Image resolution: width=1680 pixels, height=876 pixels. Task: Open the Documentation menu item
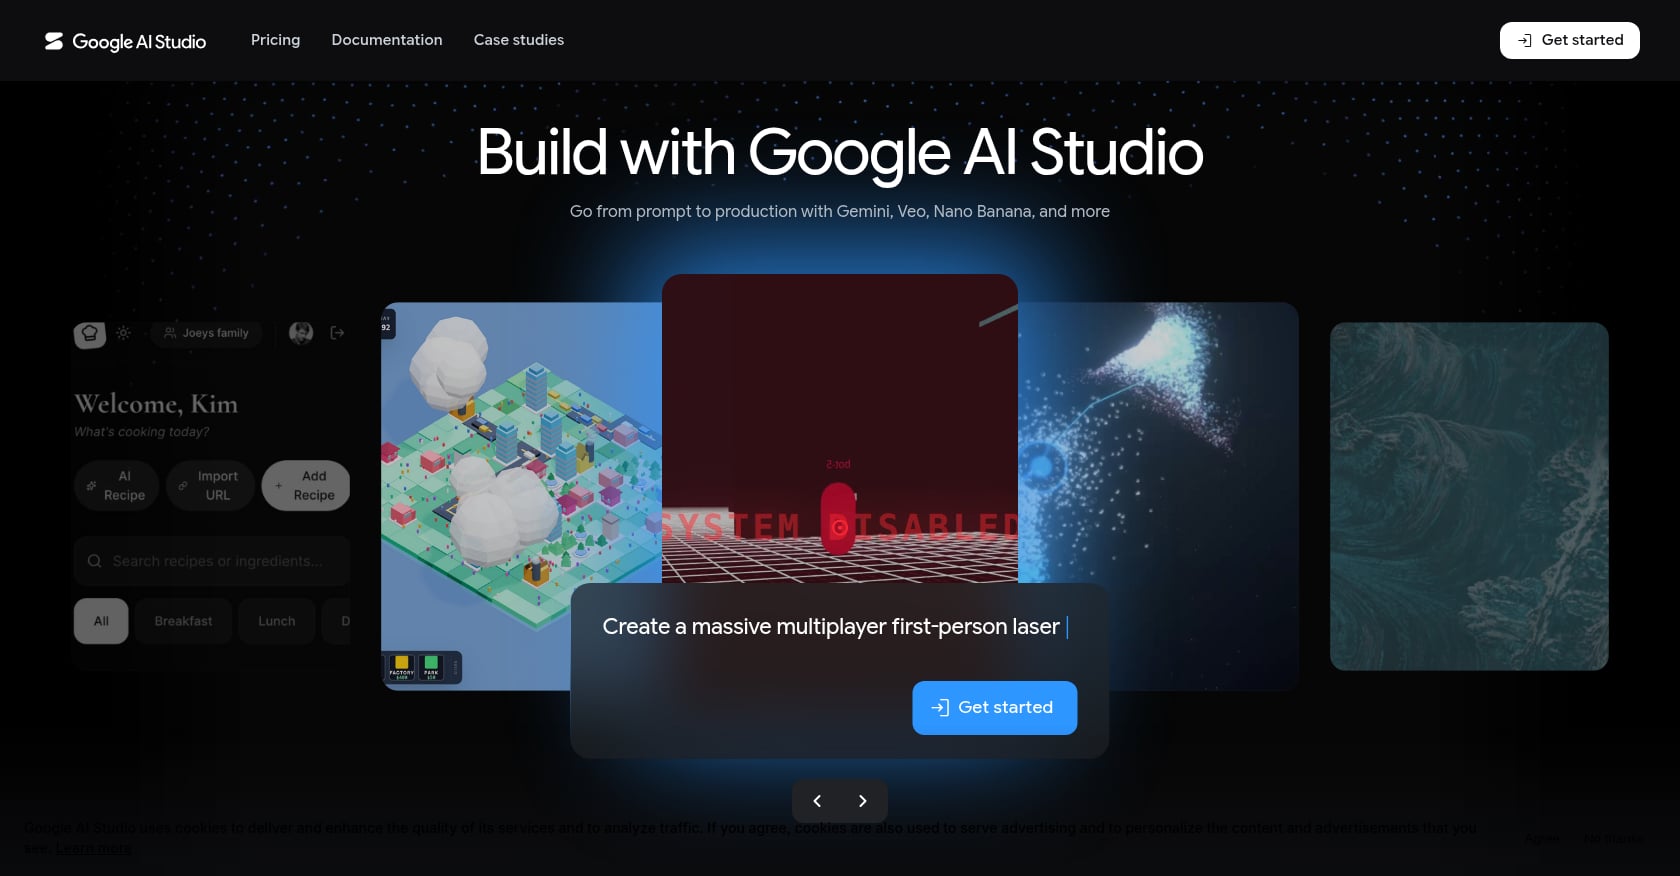tap(387, 40)
